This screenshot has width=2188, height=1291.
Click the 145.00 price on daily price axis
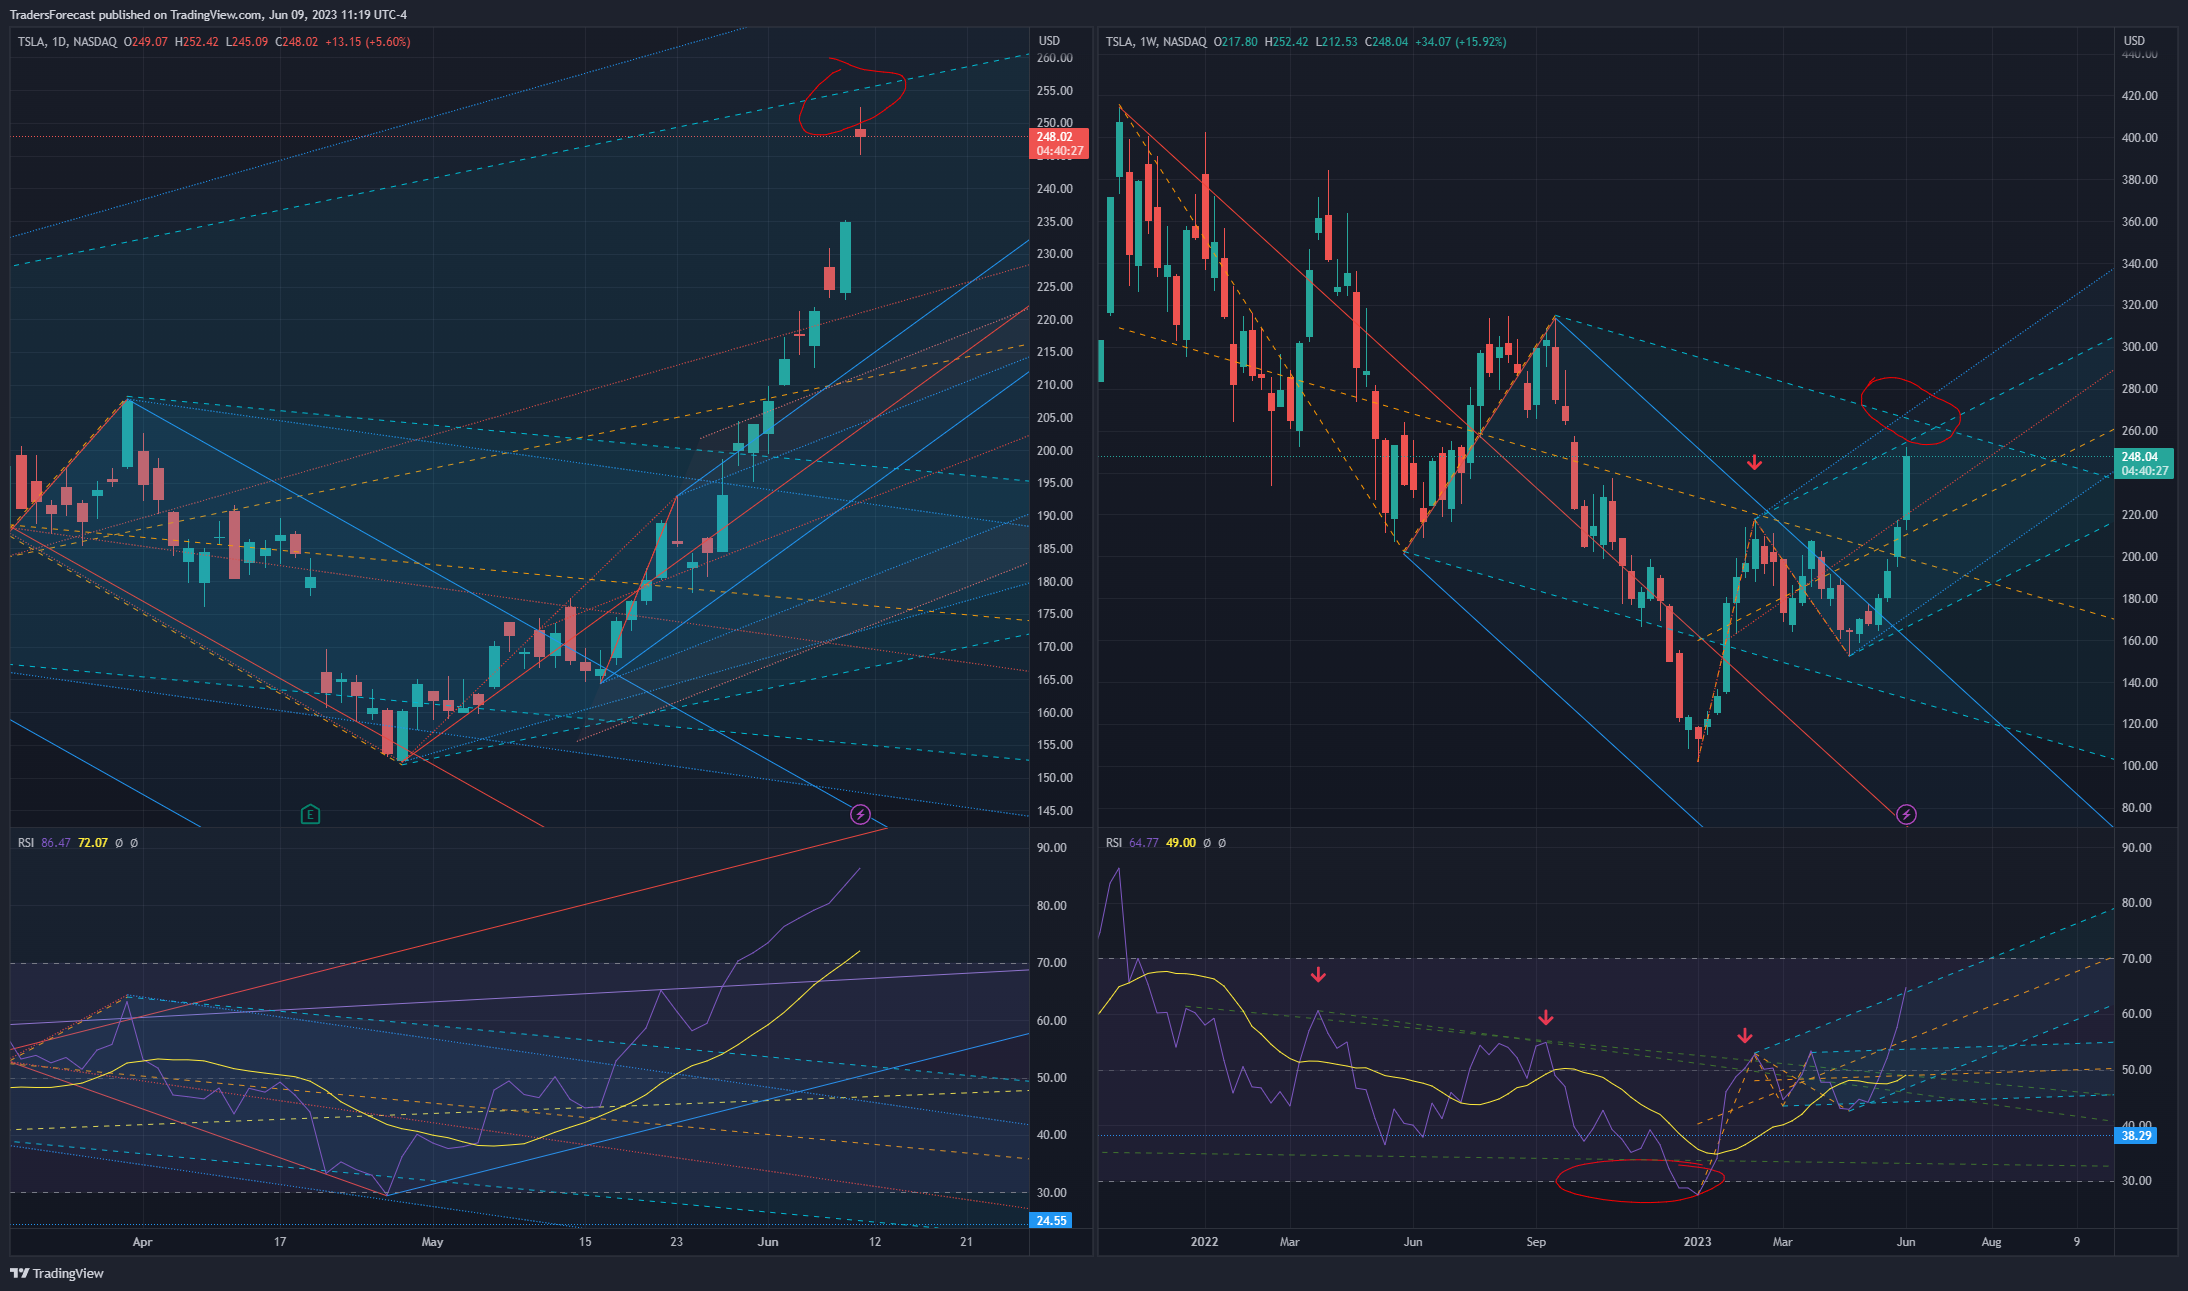(x=1055, y=811)
